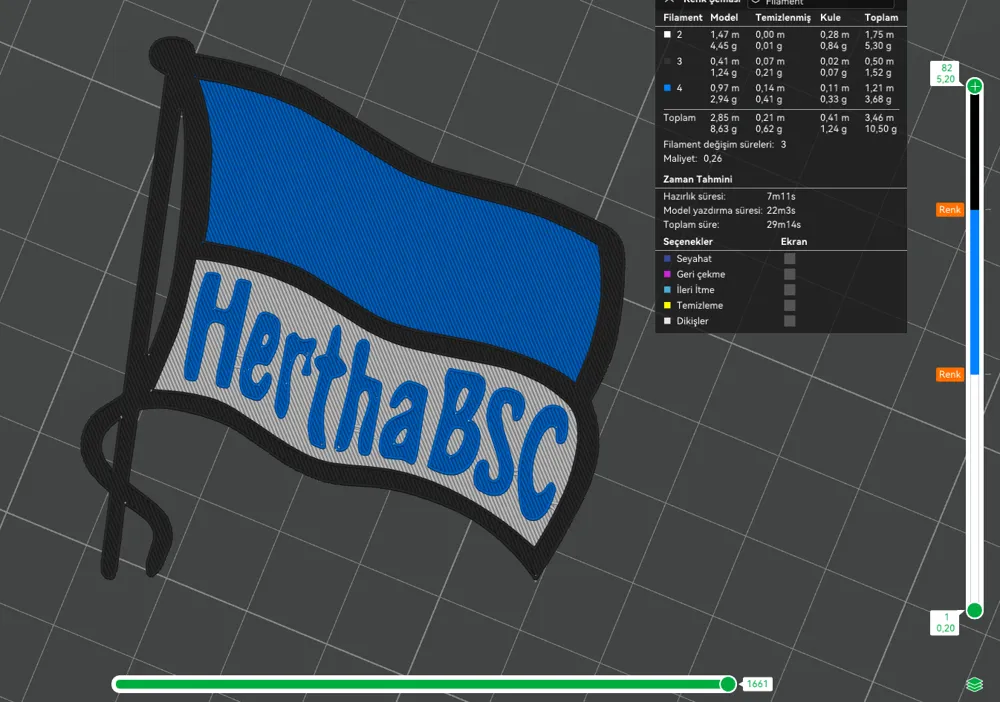
Task: Click the horizontal move slider's green thumb
Action: point(728,684)
